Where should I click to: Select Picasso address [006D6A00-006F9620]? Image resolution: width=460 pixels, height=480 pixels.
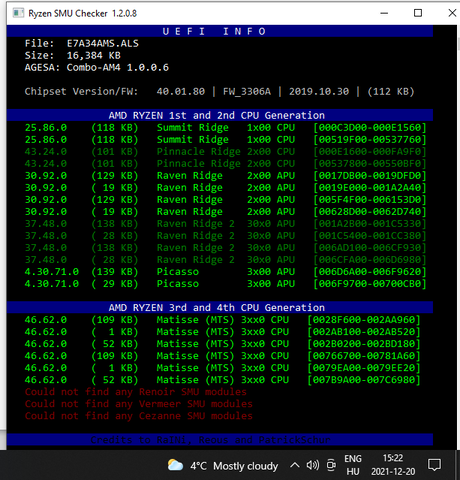click(x=370, y=272)
